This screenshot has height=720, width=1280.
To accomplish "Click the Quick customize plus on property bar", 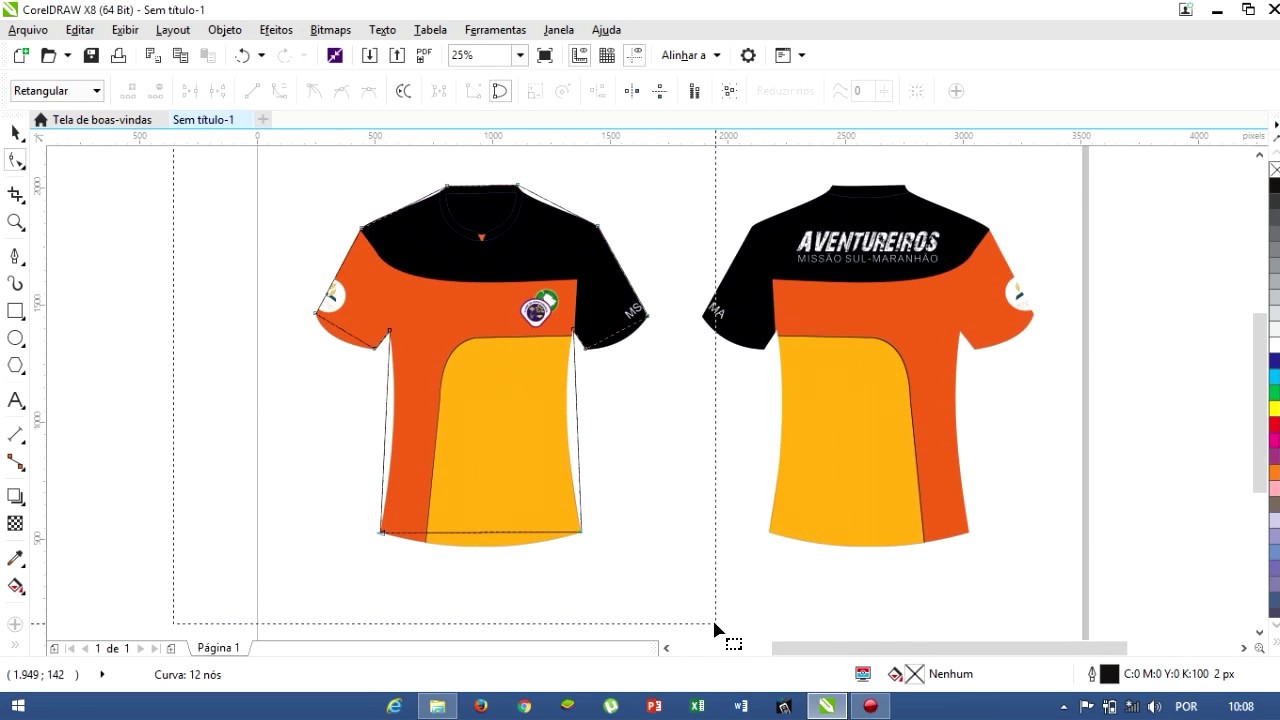I will coord(956,91).
